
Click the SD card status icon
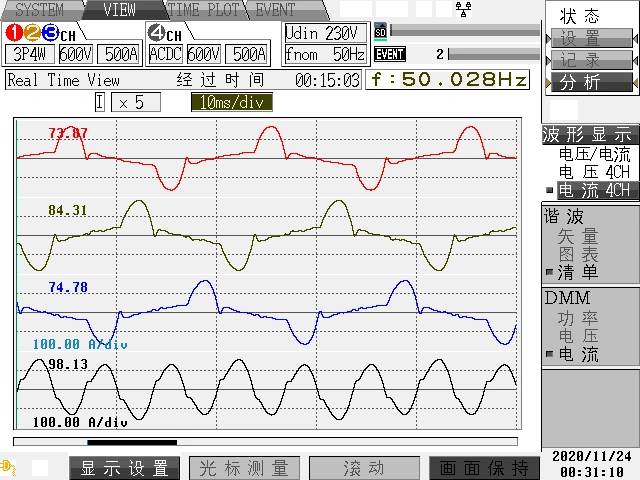380,31
